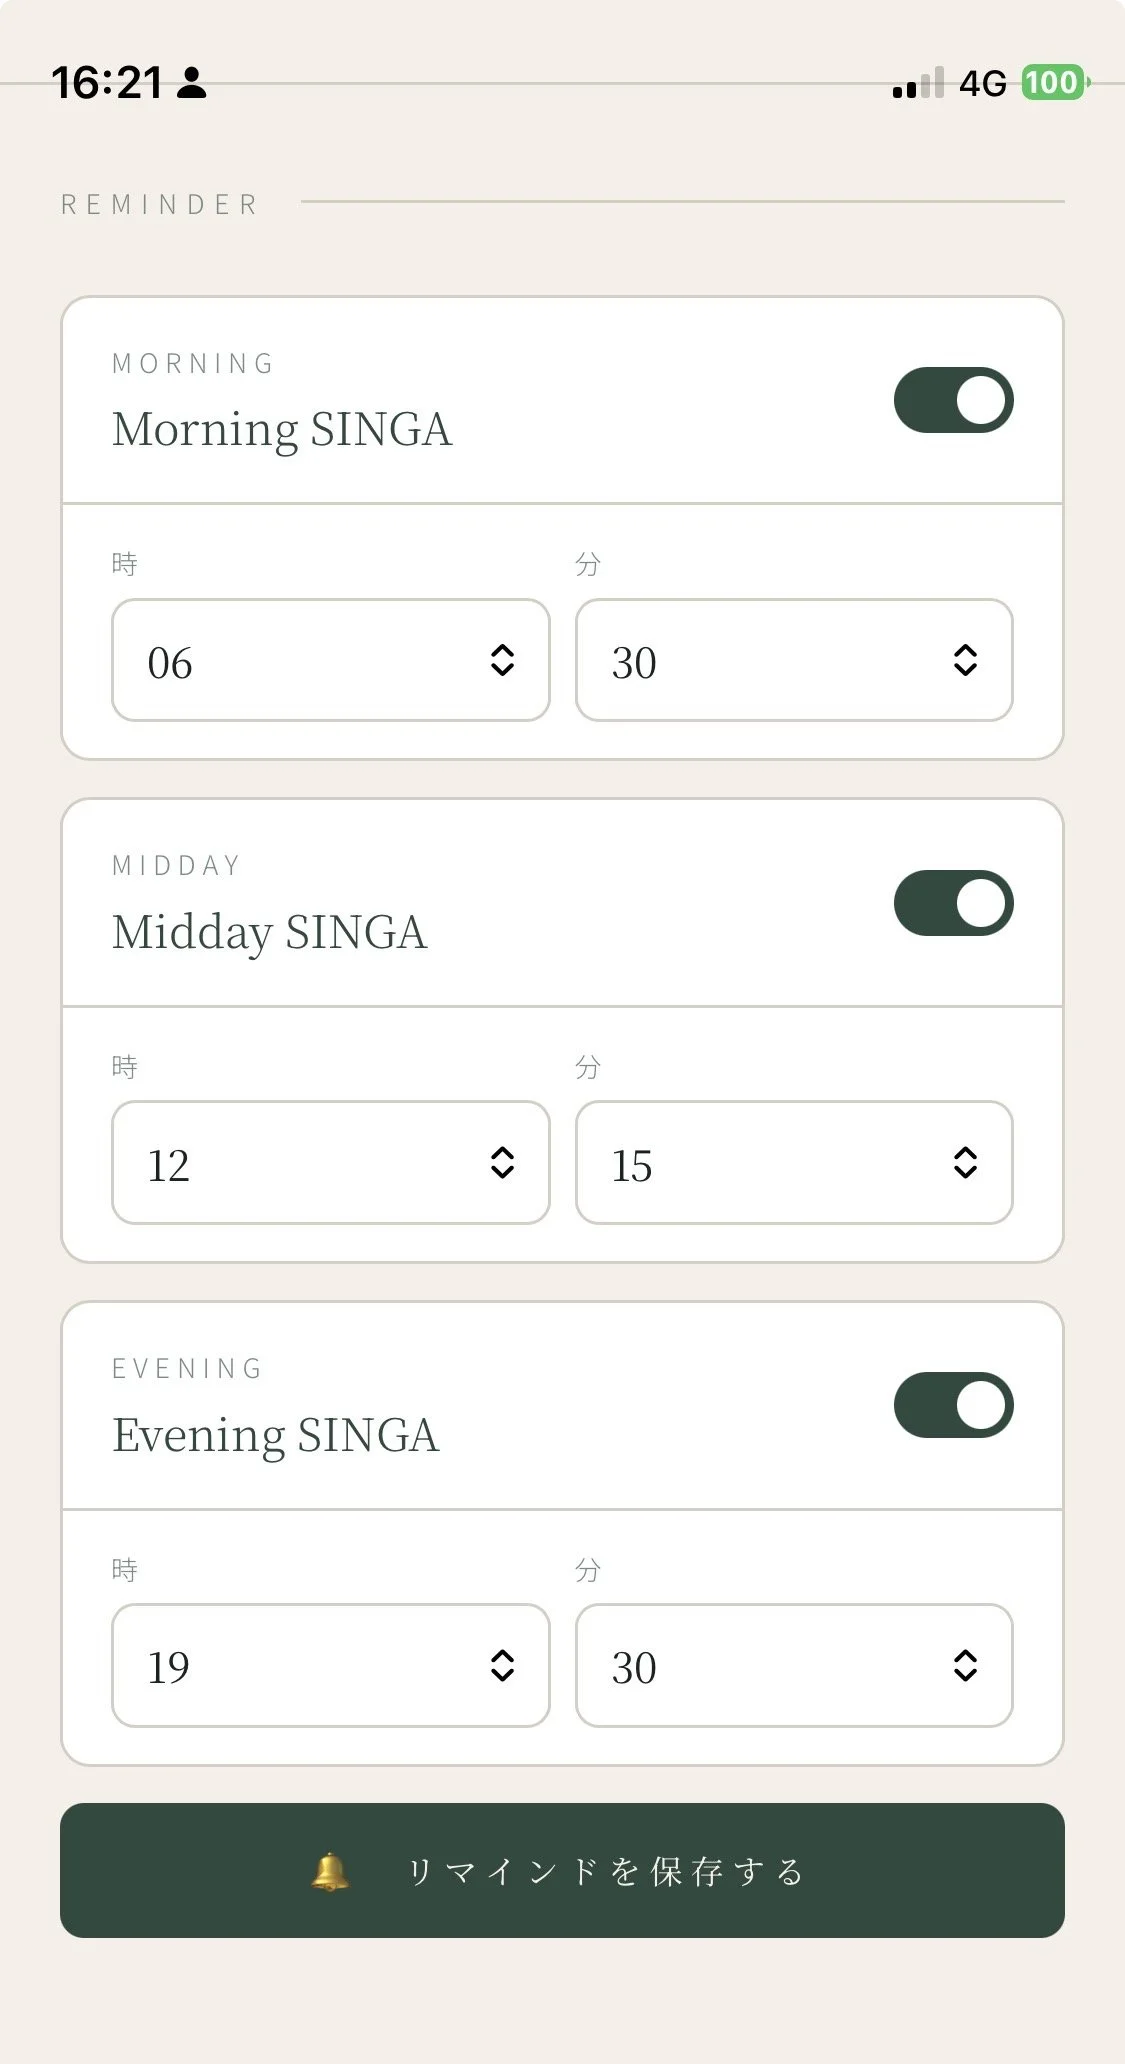This screenshot has width=1125, height=2064.
Task: Open the Morning minute dropdown showing 30
Action: (794, 660)
